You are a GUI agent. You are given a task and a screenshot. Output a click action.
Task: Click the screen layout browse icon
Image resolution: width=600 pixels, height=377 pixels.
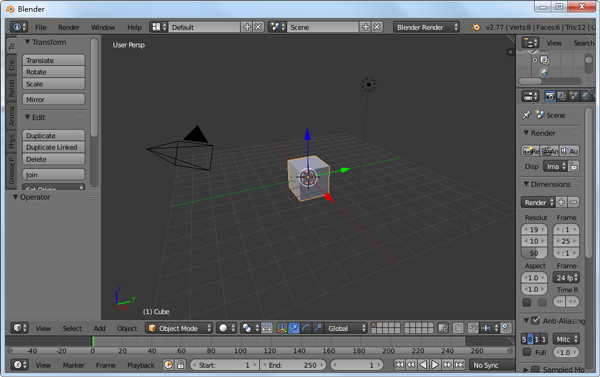tap(159, 27)
